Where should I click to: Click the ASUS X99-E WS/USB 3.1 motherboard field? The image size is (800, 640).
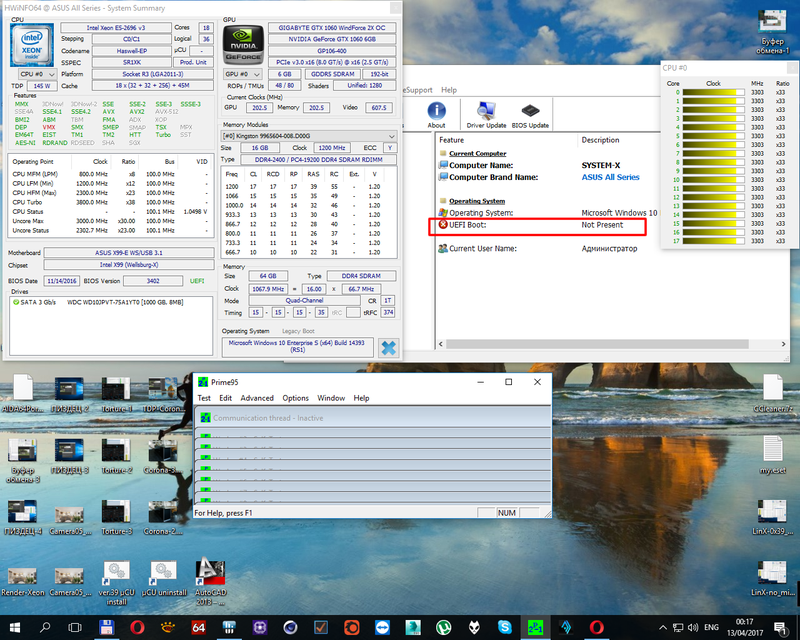point(129,253)
